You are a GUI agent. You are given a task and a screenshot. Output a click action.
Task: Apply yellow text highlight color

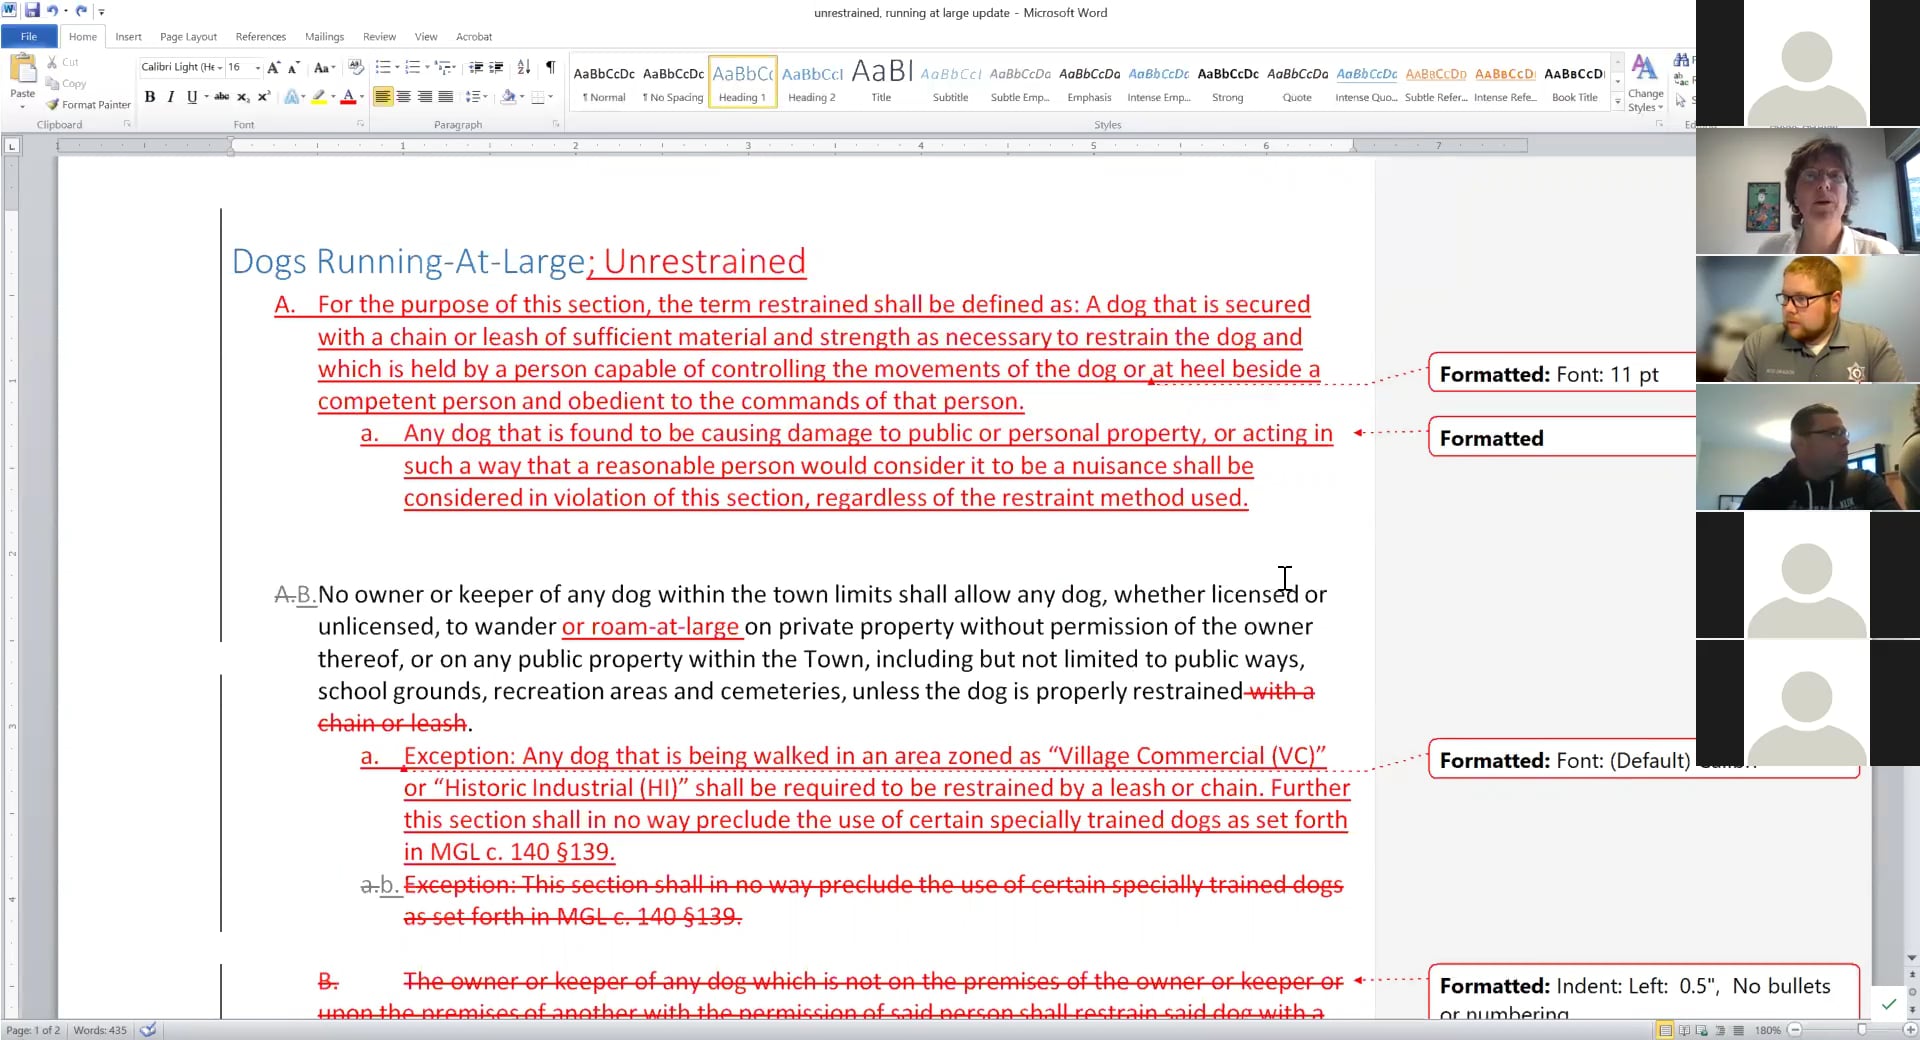[318, 97]
